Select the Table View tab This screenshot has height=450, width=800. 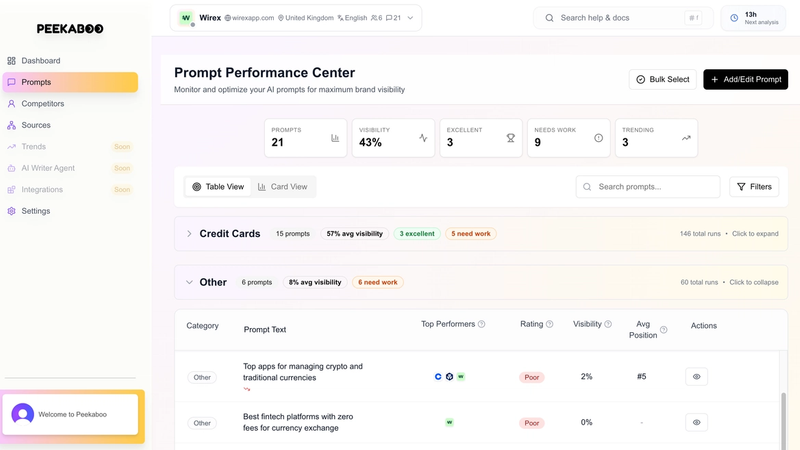(x=218, y=187)
